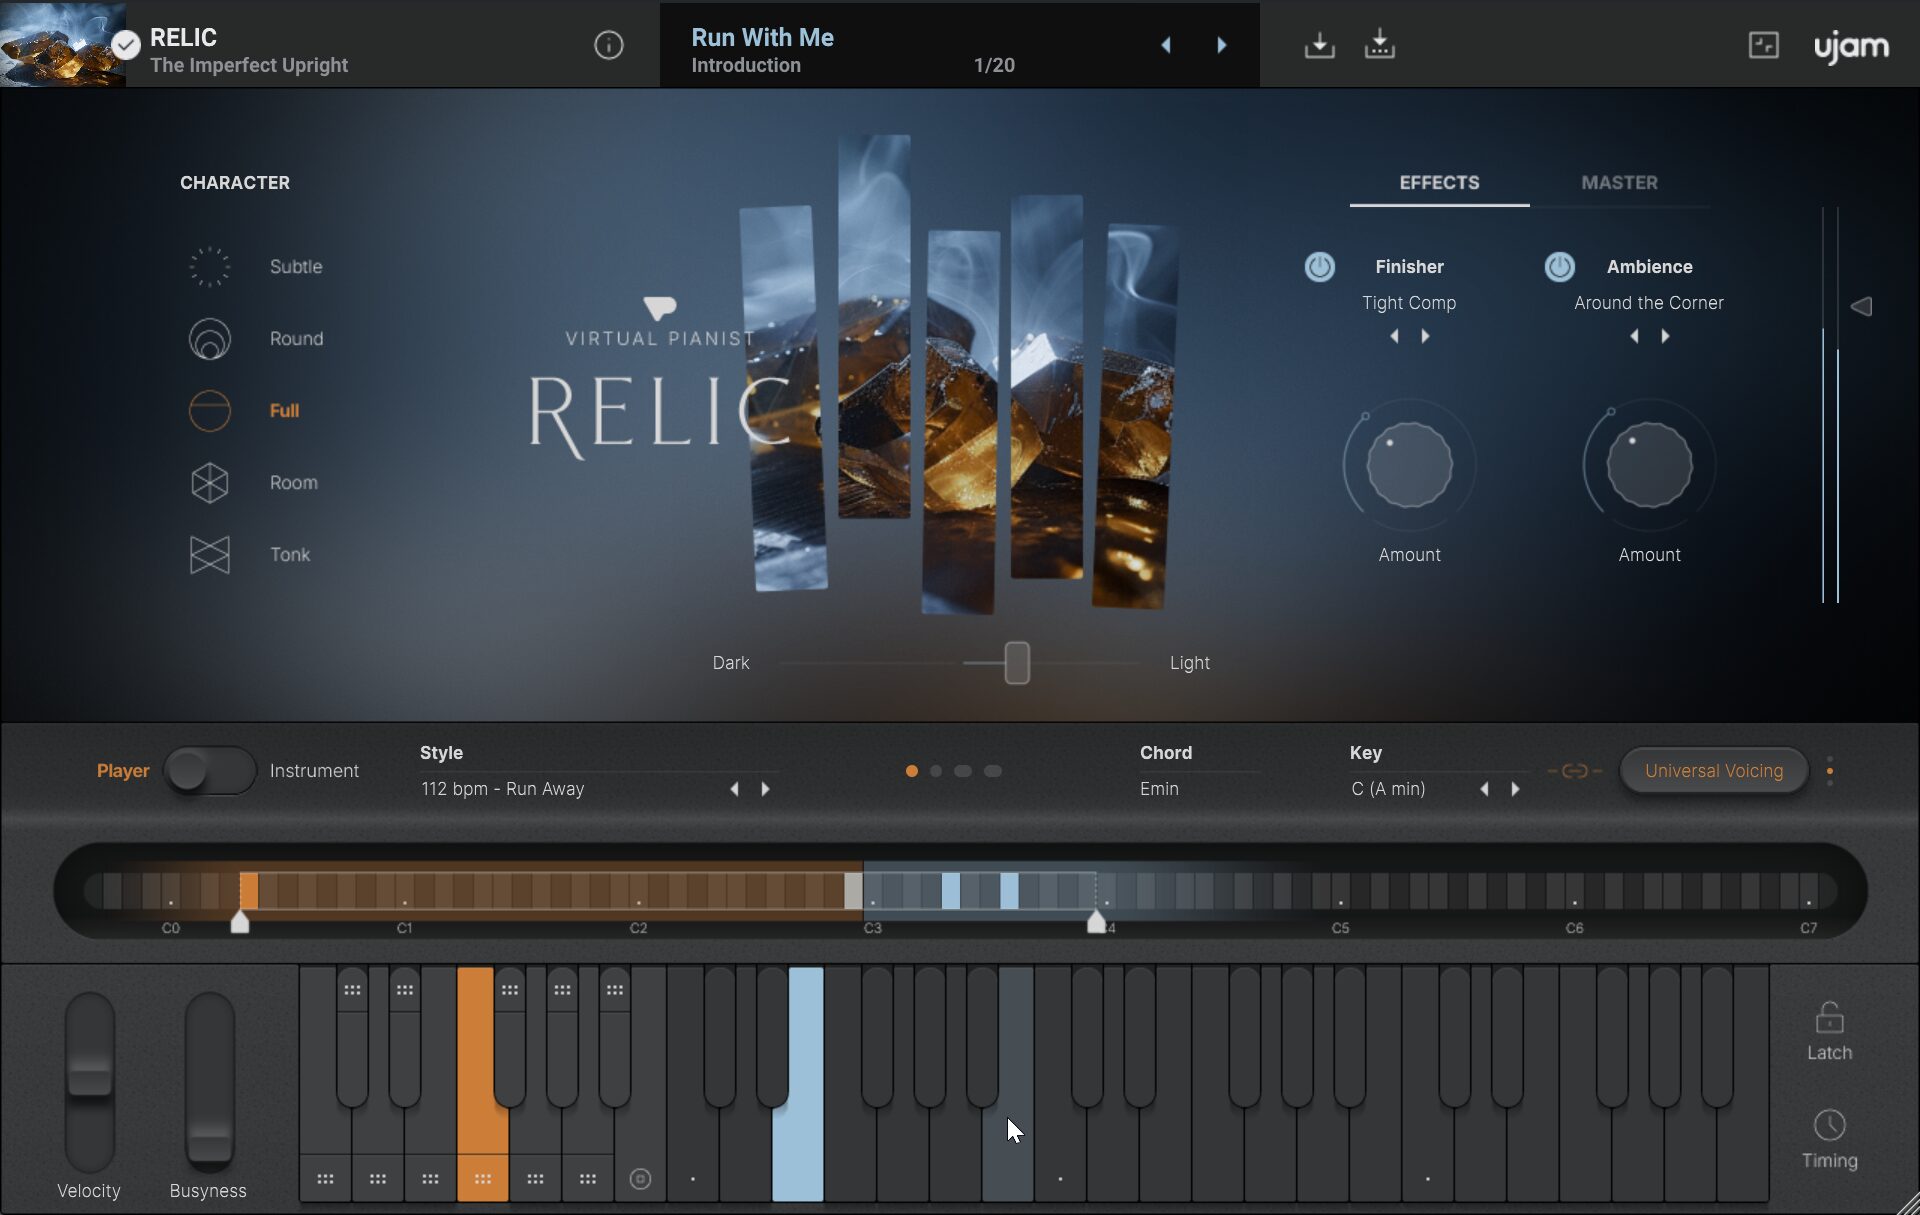Image resolution: width=1920 pixels, height=1215 pixels.
Task: Click the Round character label
Action: coord(296,339)
